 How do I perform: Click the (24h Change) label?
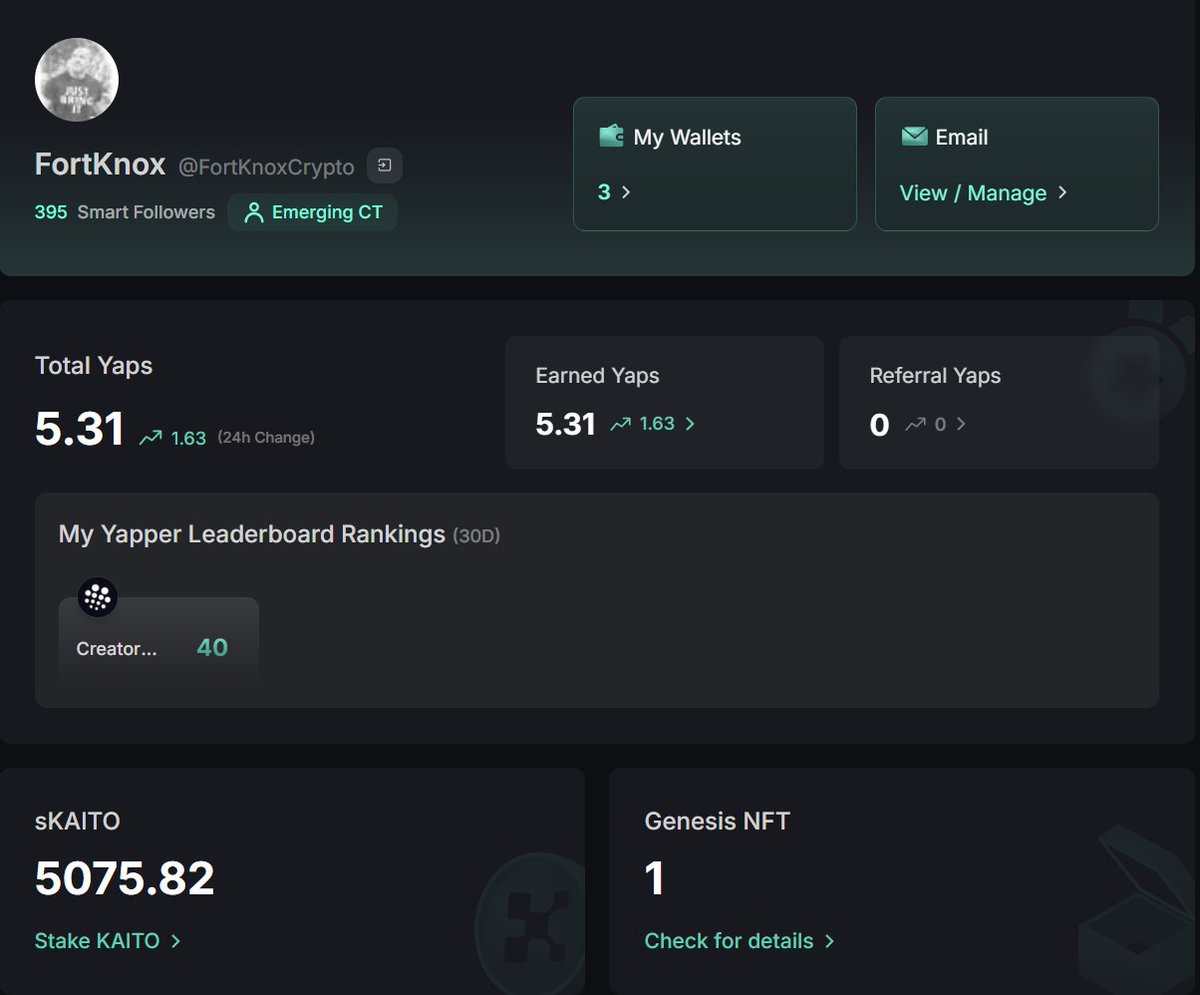pyautogui.click(x=266, y=437)
